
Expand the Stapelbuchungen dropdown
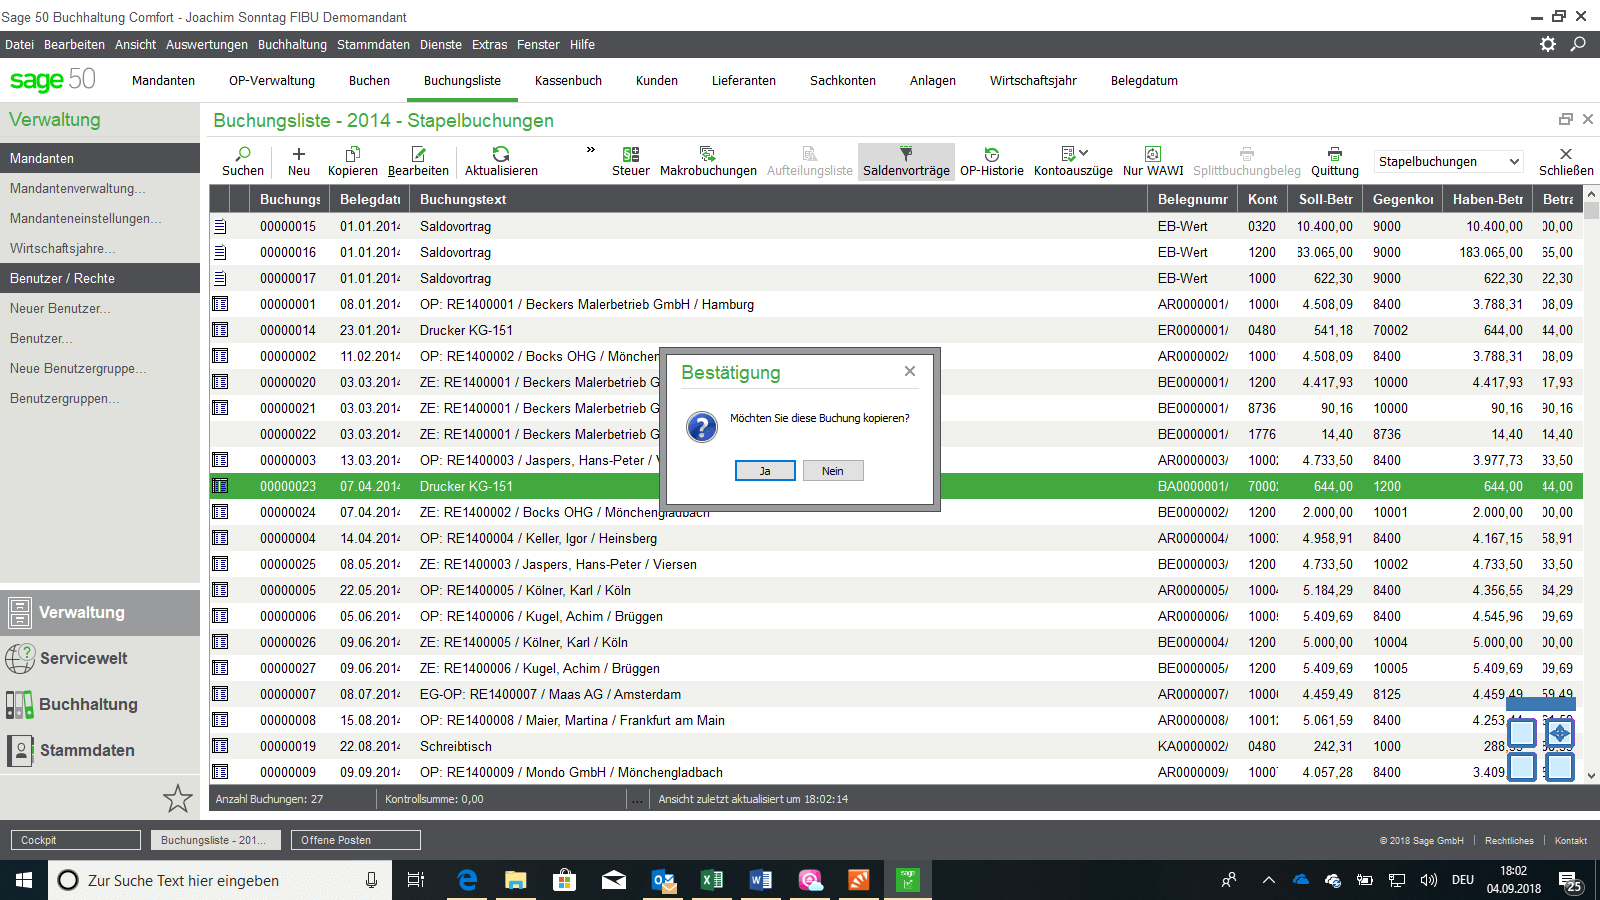click(1514, 162)
